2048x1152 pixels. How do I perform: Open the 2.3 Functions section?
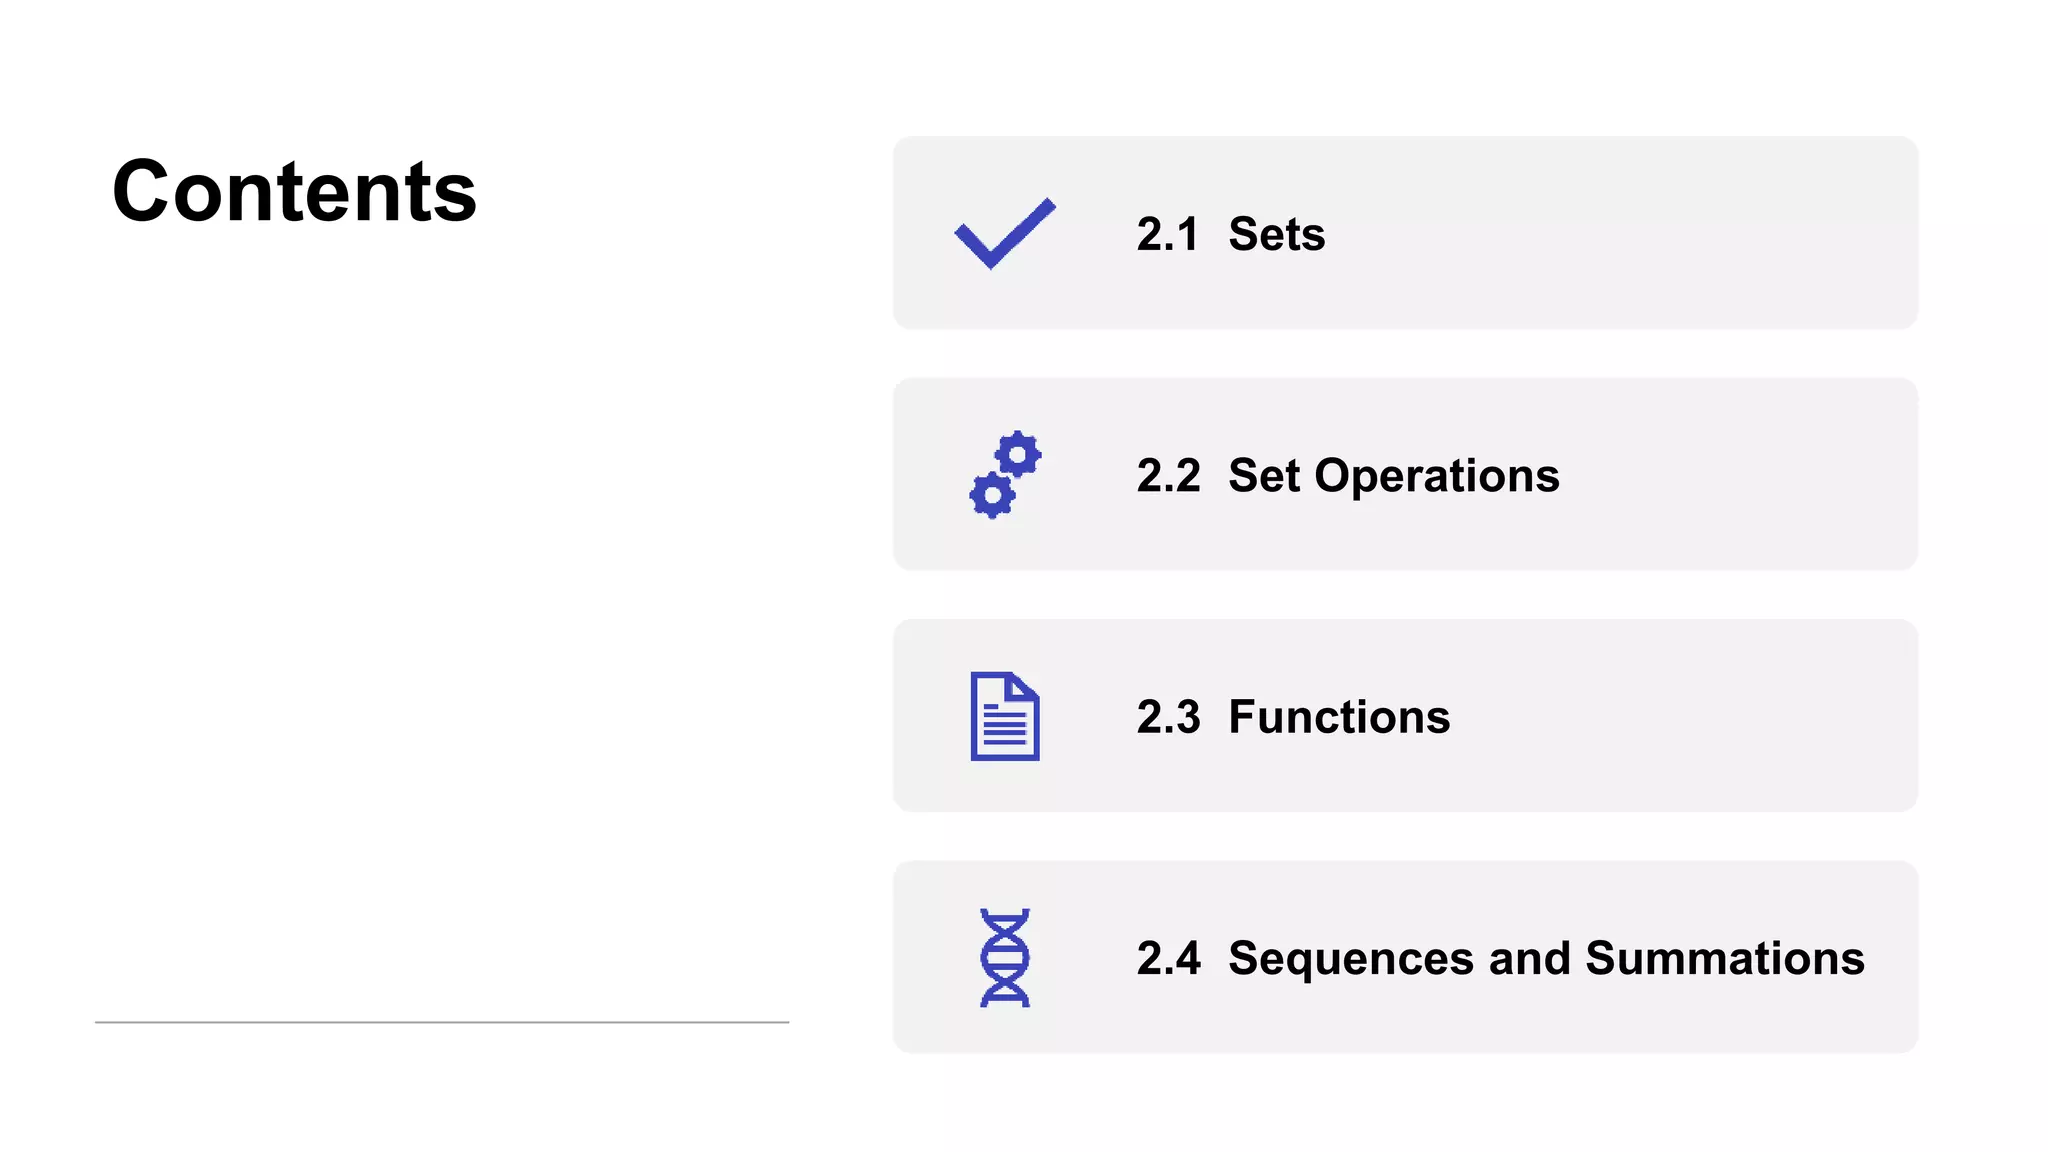click(x=1293, y=717)
